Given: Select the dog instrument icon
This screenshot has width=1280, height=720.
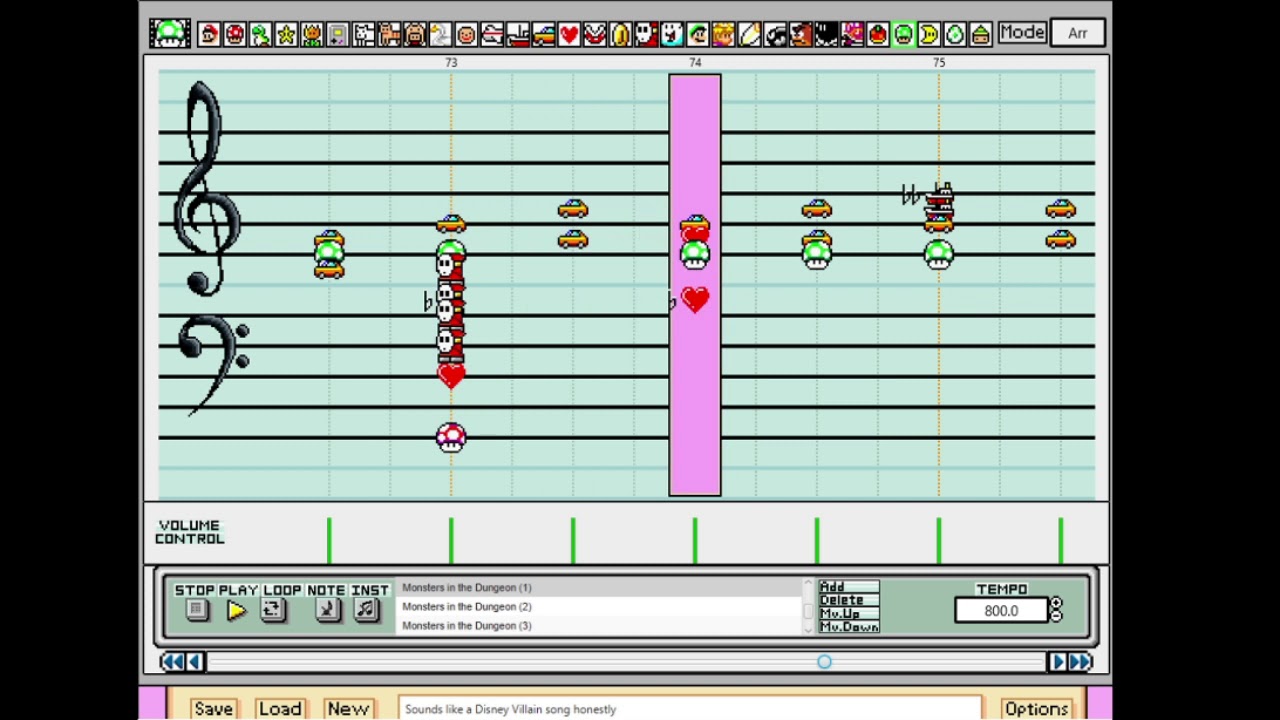Looking at the screenshot, I should coord(363,34).
